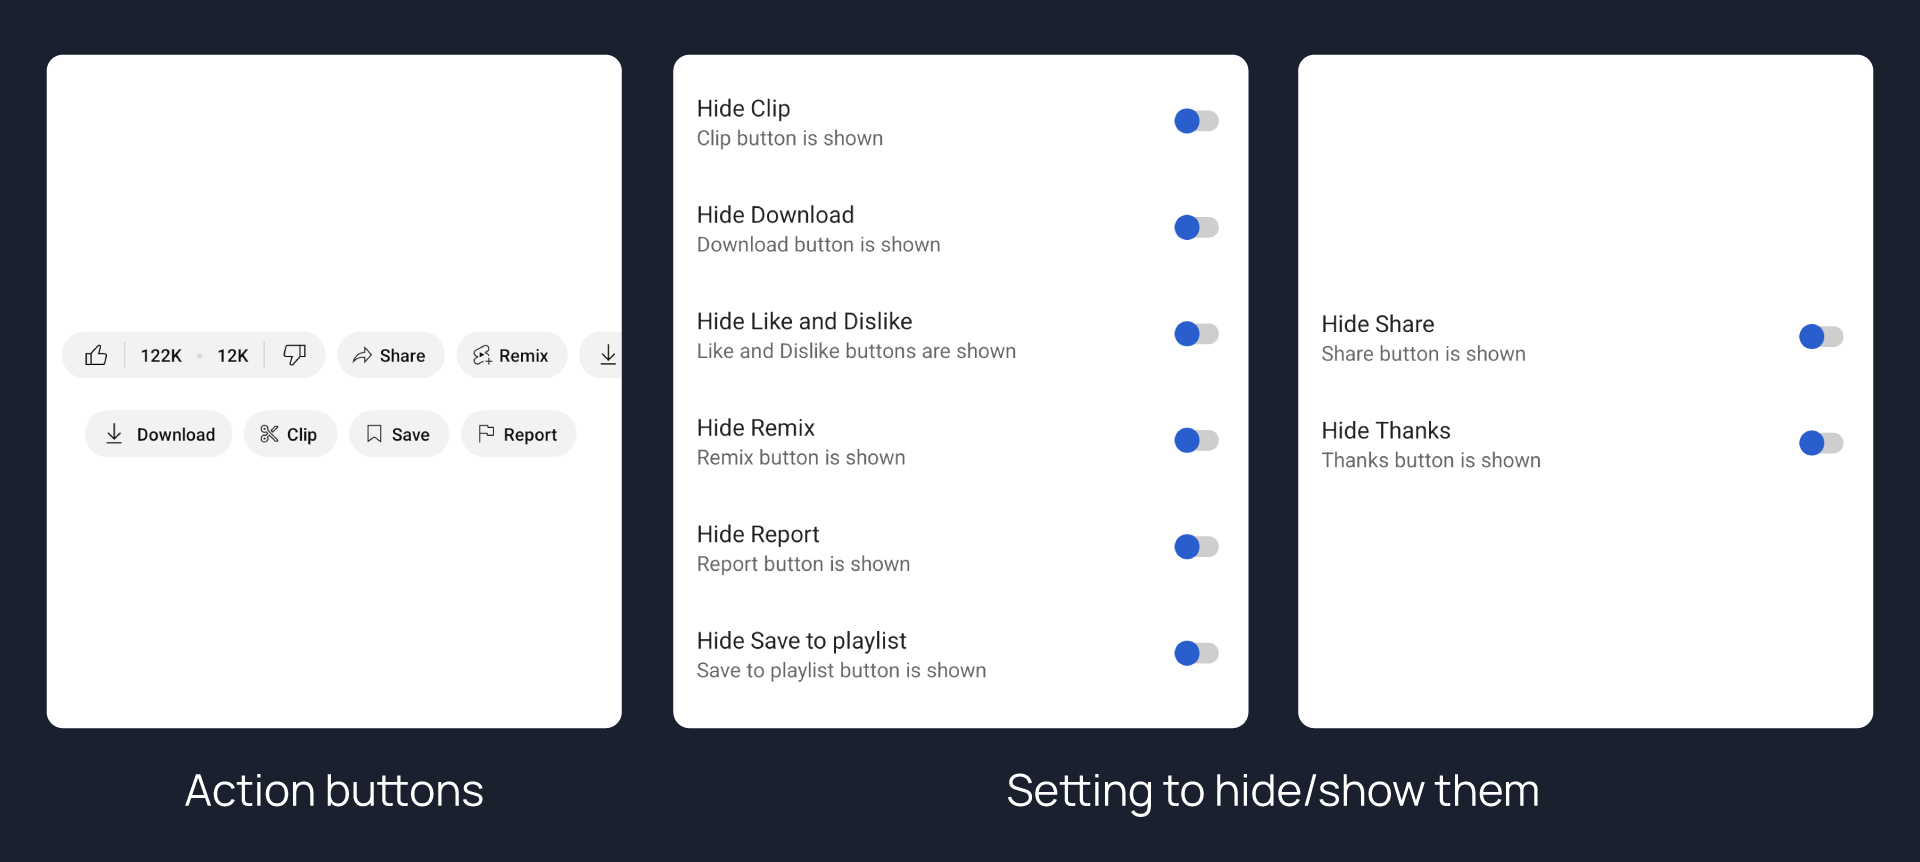Click the thumbs-down dislike icon
1920x862 pixels.
click(x=294, y=355)
